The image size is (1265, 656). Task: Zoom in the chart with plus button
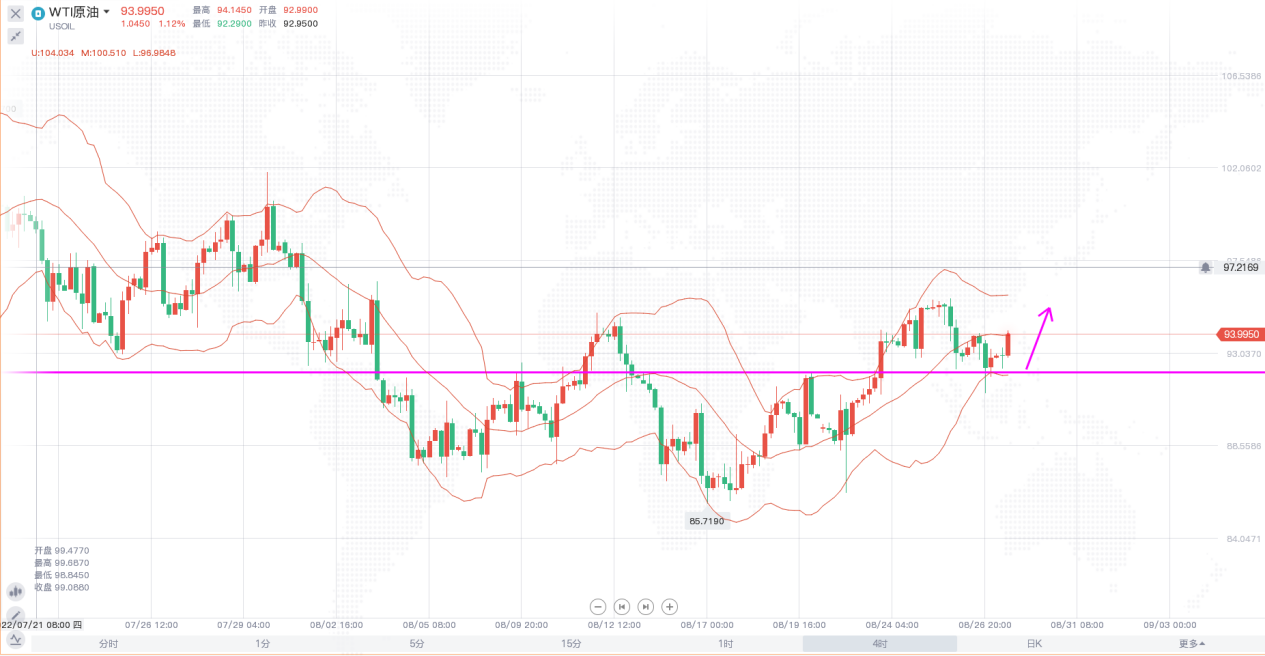click(x=670, y=606)
